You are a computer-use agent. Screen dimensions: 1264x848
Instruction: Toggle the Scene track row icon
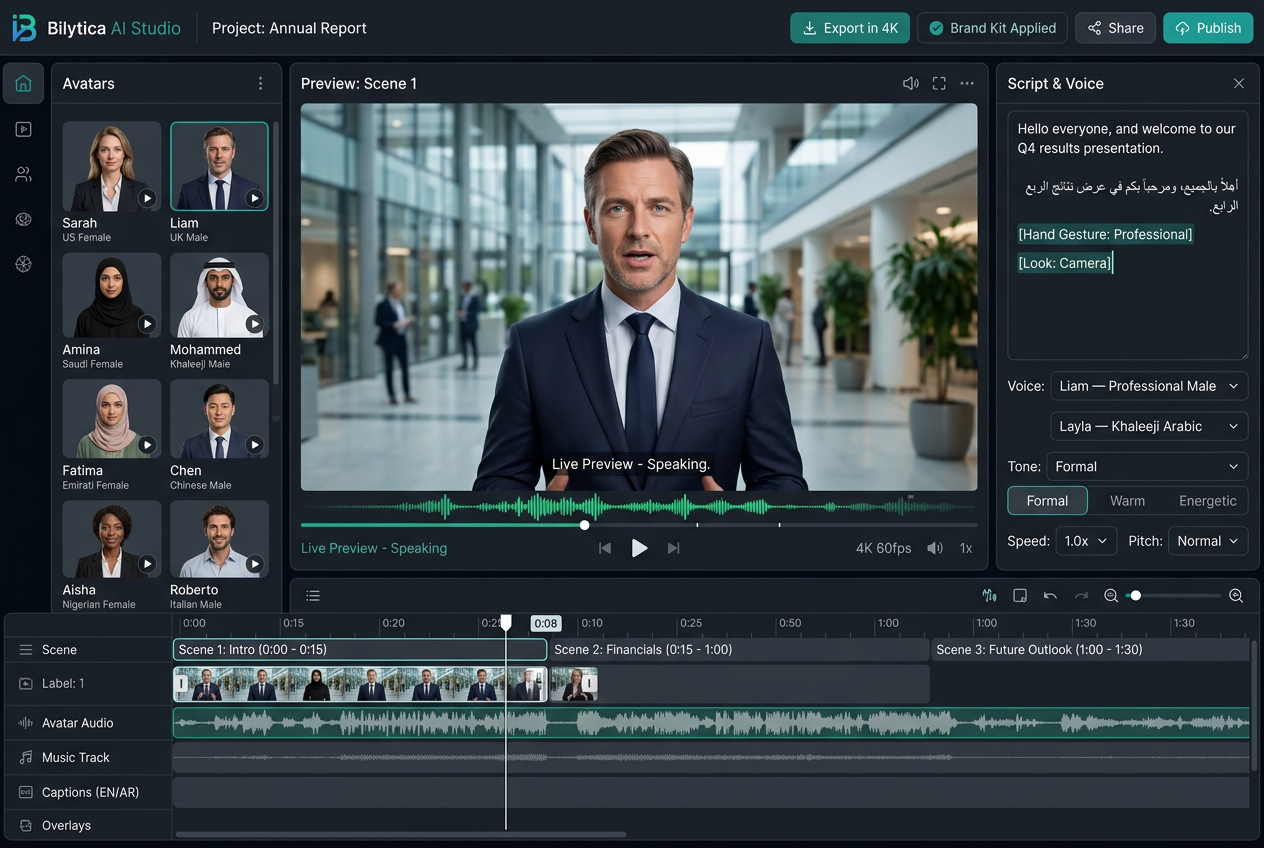point(25,650)
